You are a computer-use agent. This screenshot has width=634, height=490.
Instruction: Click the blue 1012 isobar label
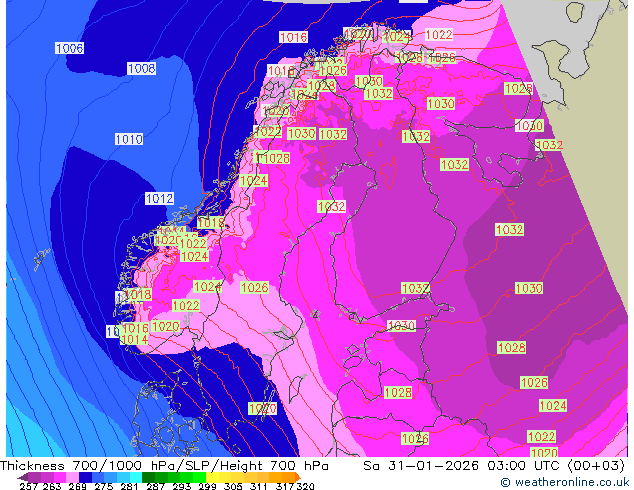160,199
